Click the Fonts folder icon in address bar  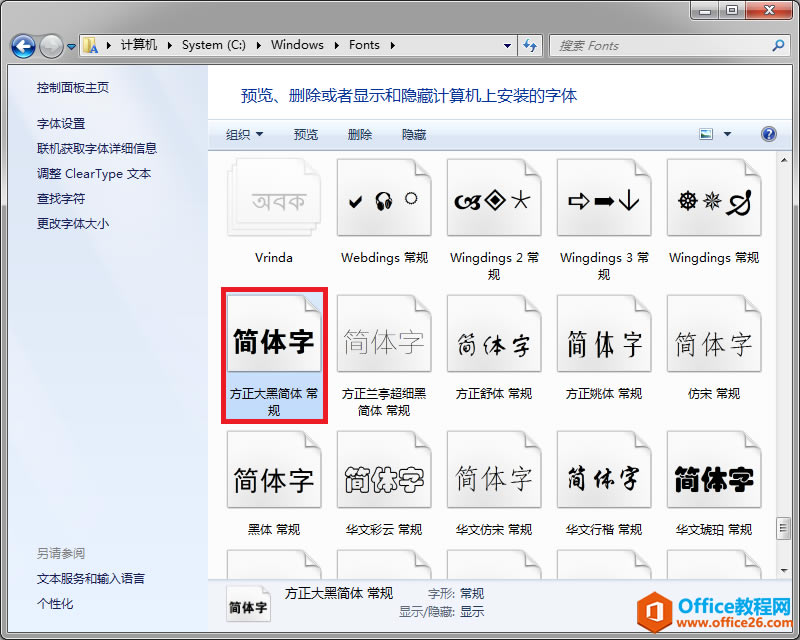click(x=91, y=45)
